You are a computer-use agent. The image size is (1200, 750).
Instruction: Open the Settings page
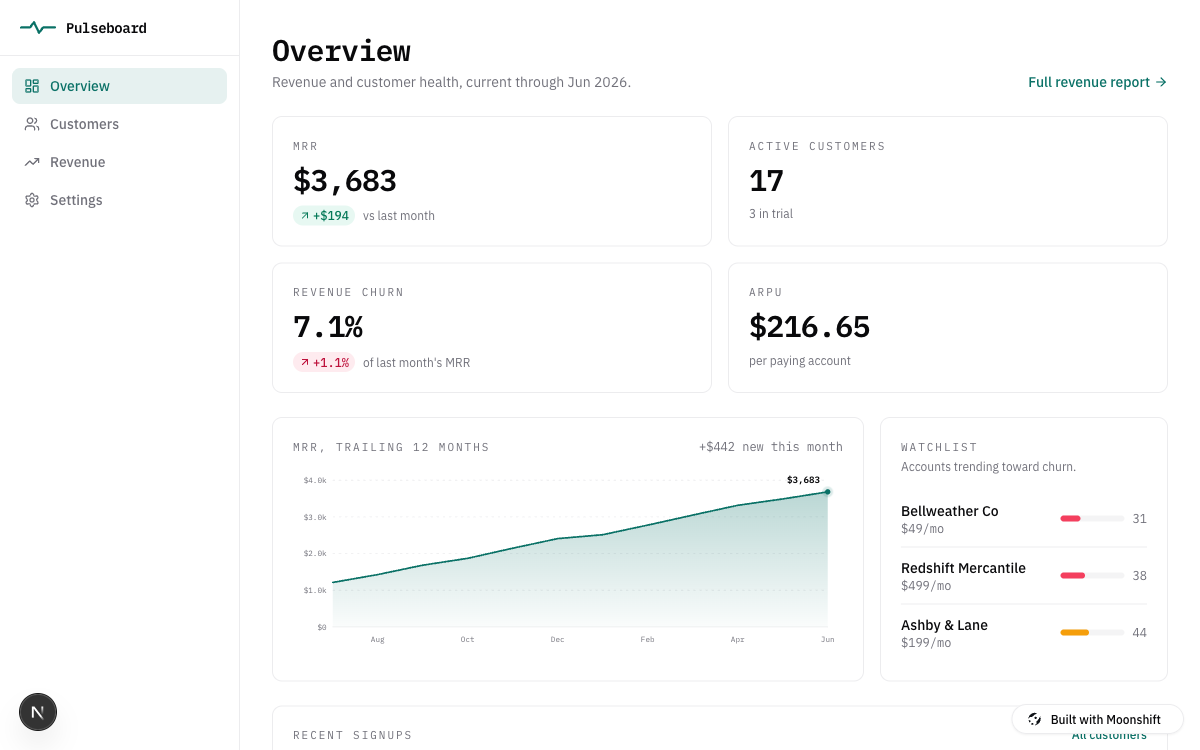(x=119, y=200)
